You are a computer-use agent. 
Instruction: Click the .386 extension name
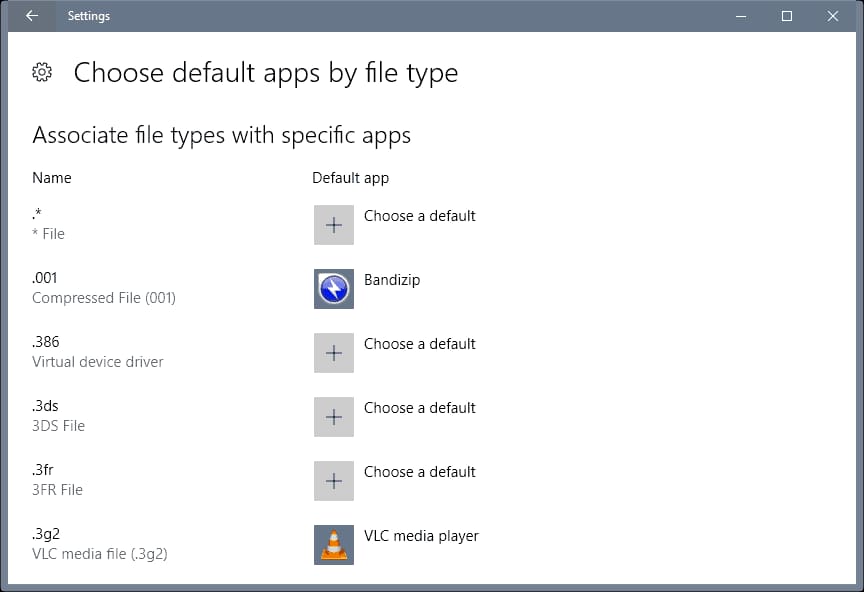46,342
